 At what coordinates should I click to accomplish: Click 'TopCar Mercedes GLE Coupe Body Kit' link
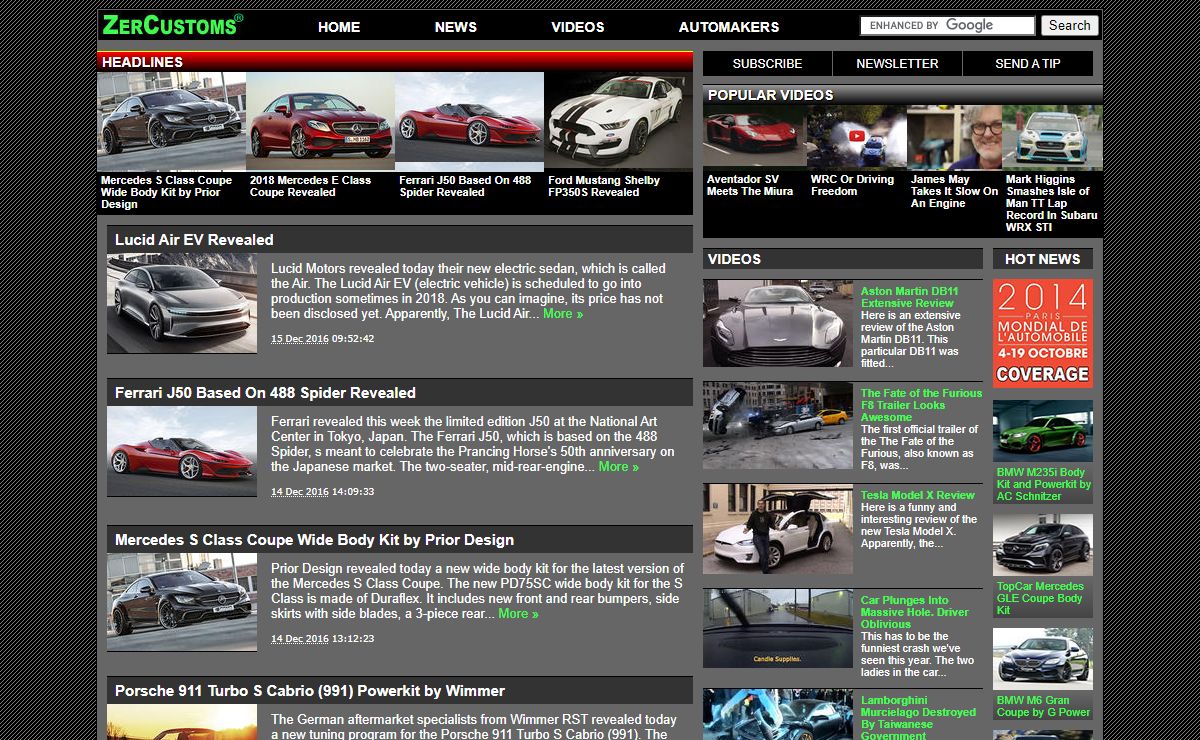click(x=1040, y=598)
